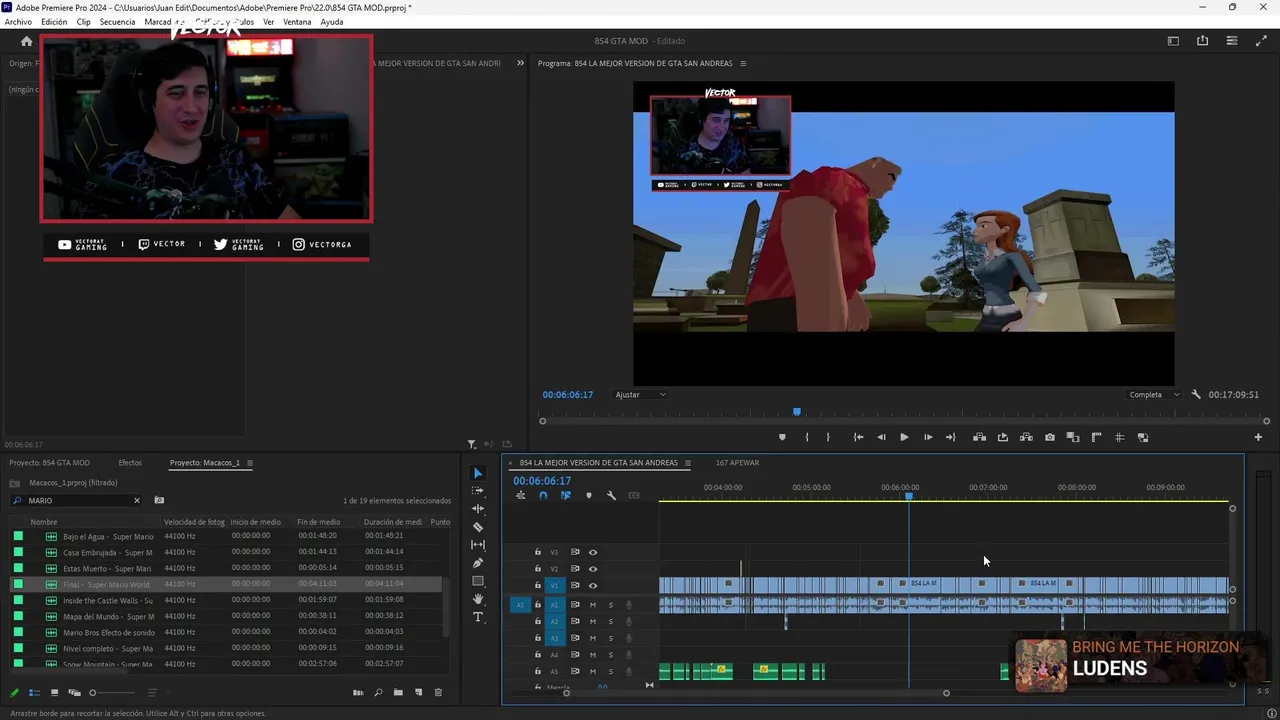This screenshot has width=1280, height=720.
Task: Step back one frame
Action: point(881,437)
